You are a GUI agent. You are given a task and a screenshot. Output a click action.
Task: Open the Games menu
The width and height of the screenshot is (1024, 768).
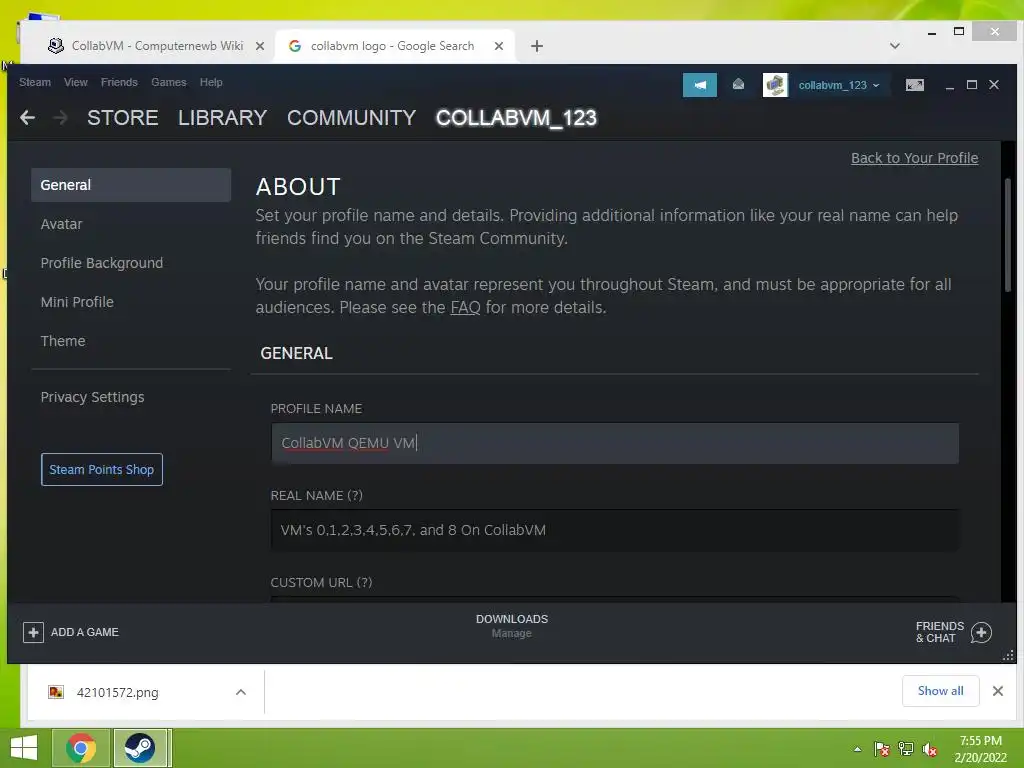tap(168, 82)
